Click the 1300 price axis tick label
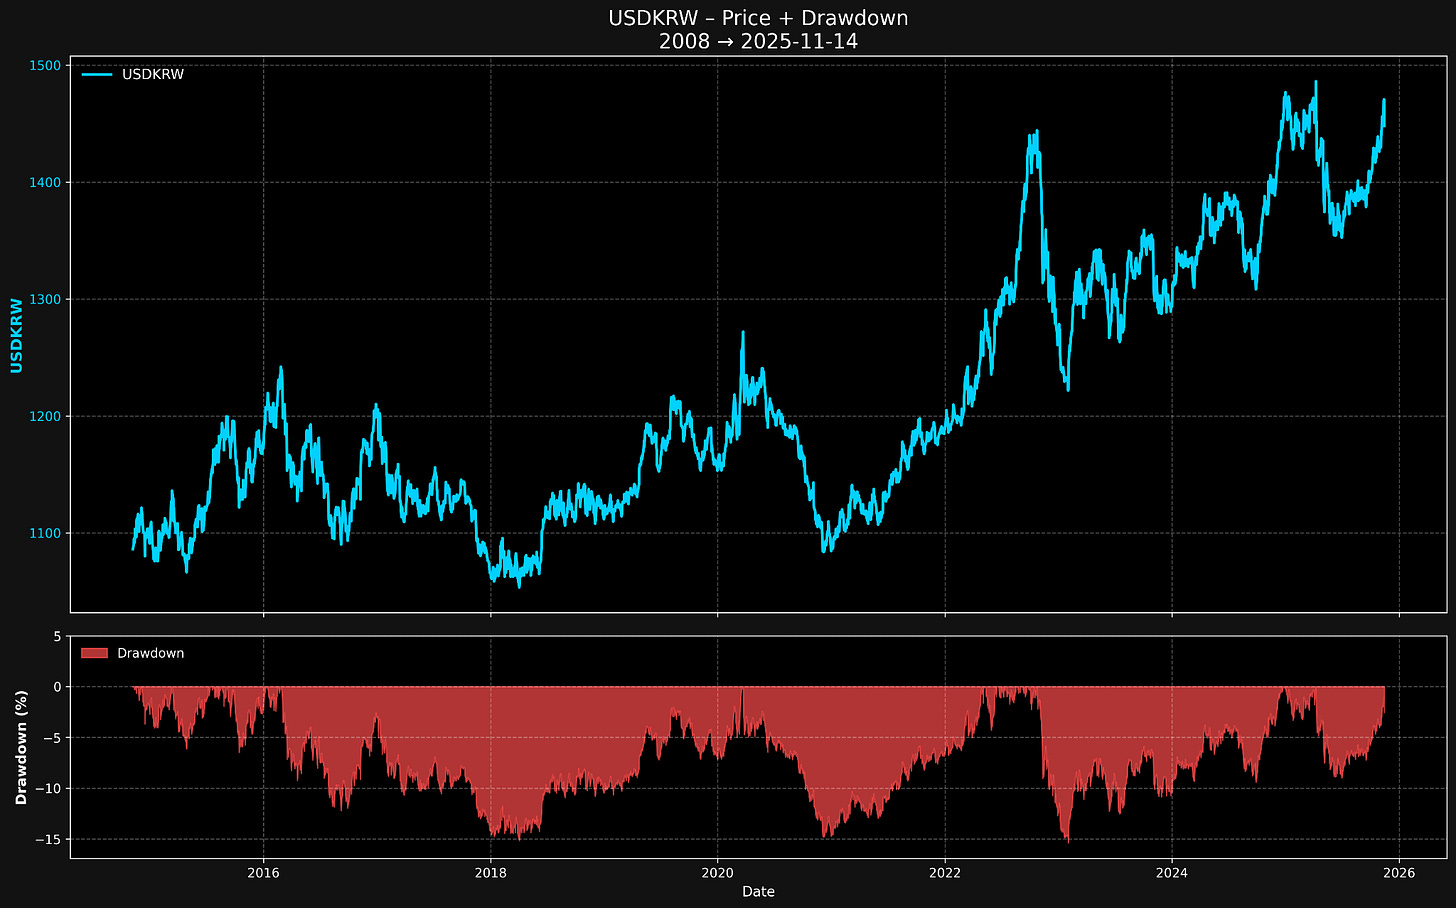The width and height of the screenshot is (1456, 908). click(x=47, y=300)
